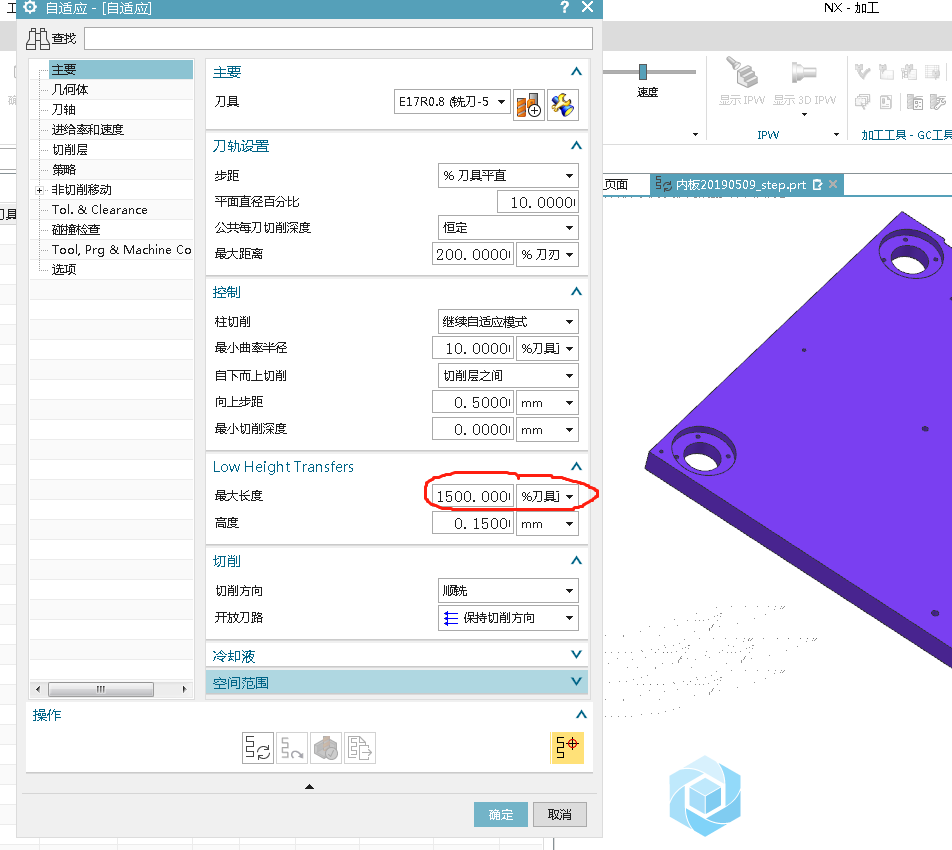This screenshot has width=952, height=850.
Task: Click the 最大距离 value field
Action: pyautogui.click(x=473, y=254)
